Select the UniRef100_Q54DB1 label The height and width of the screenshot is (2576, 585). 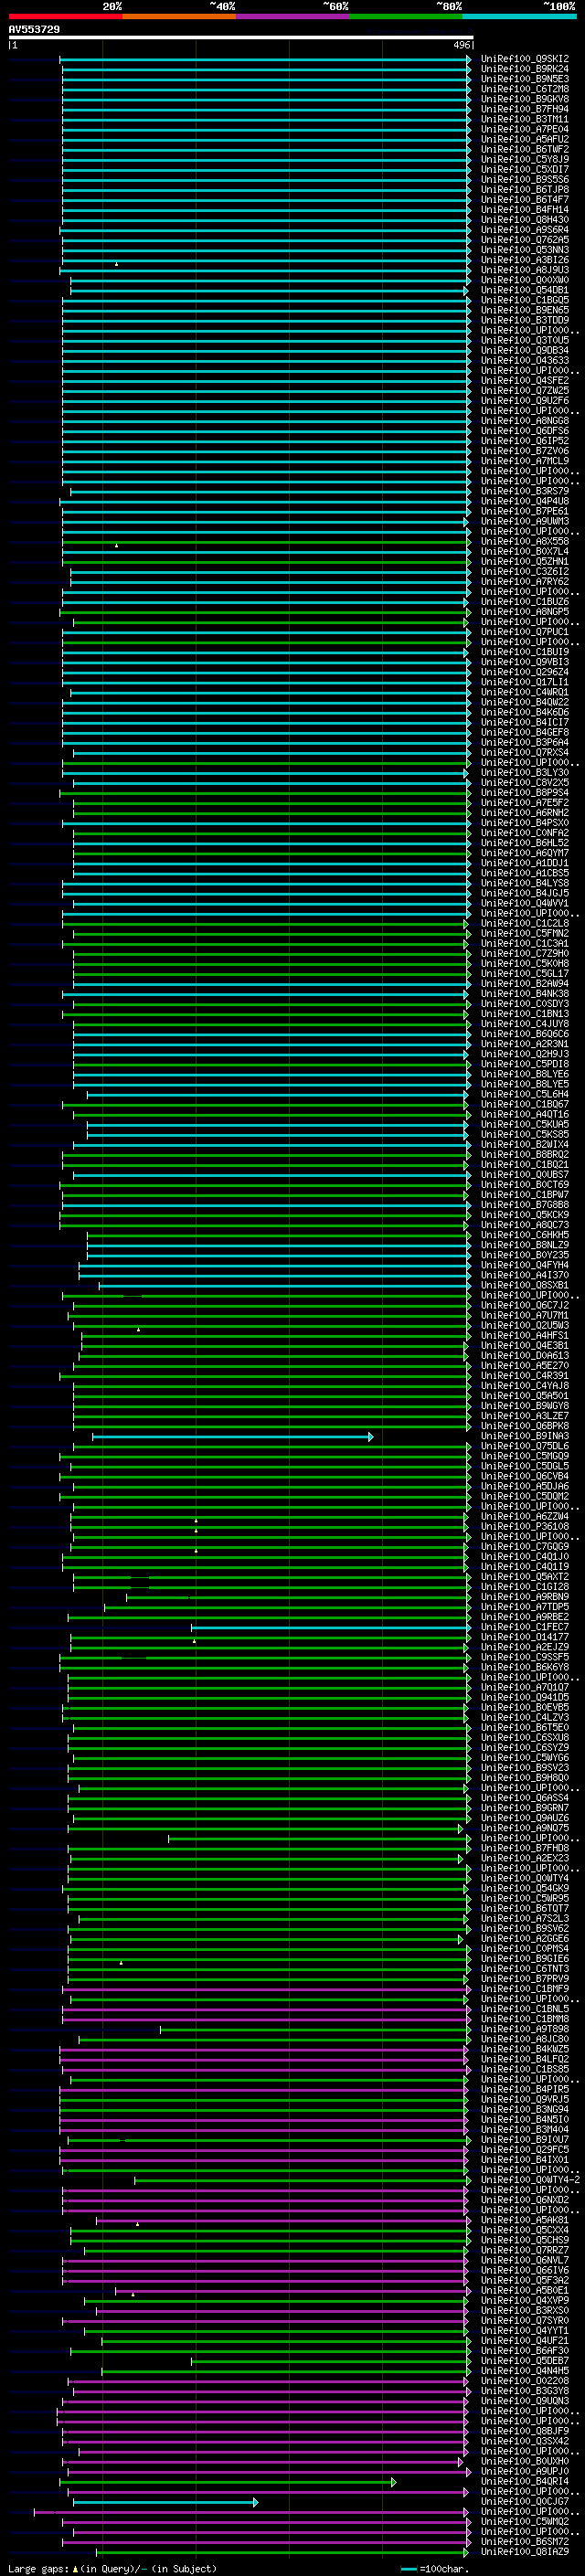525,290
